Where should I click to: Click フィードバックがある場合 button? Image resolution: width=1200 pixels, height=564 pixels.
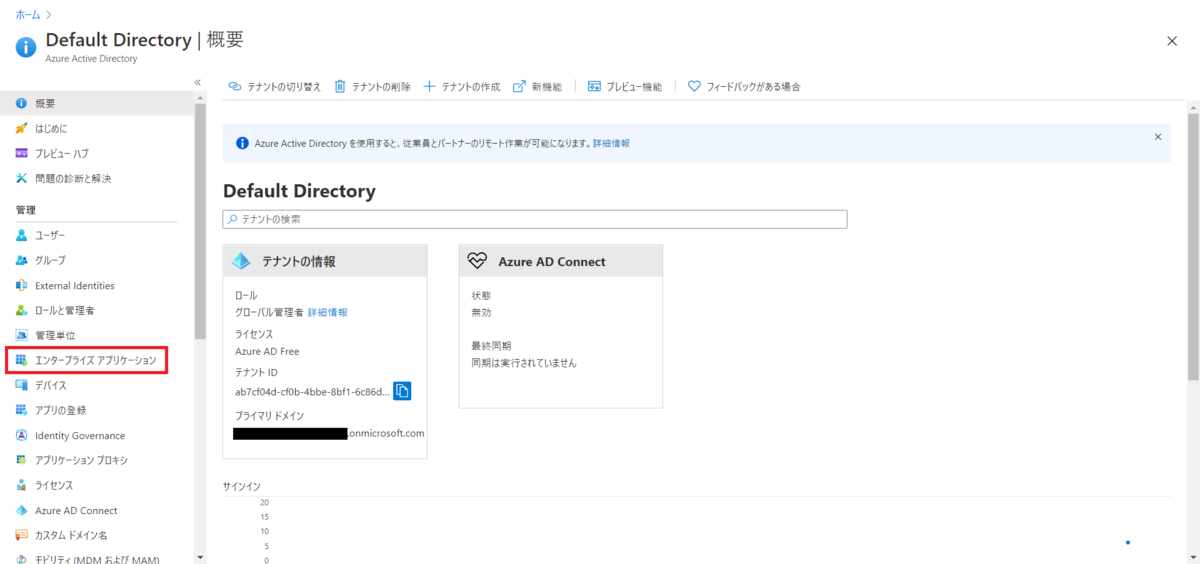[x=744, y=87]
